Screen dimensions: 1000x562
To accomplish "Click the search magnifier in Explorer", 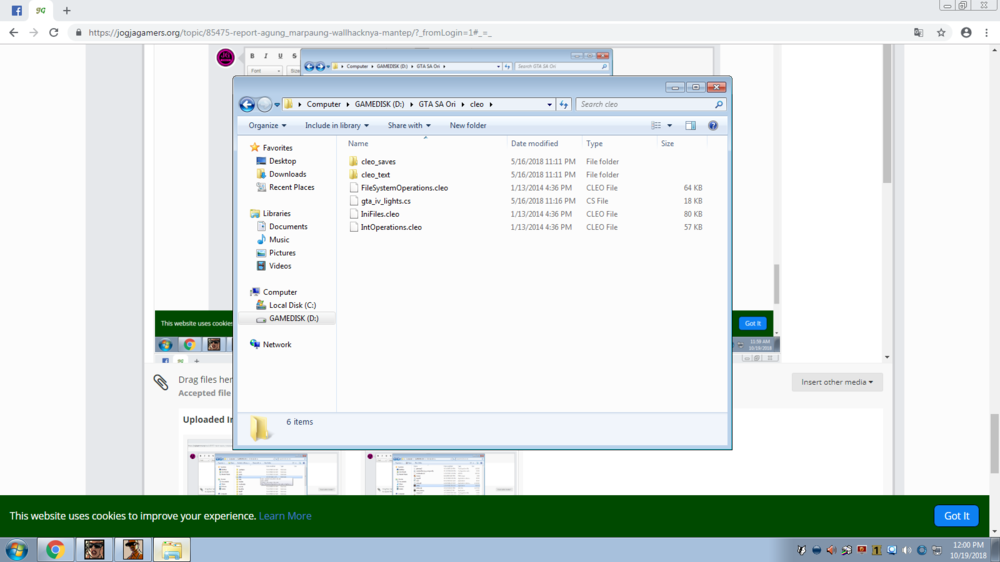I will pos(719,104).
